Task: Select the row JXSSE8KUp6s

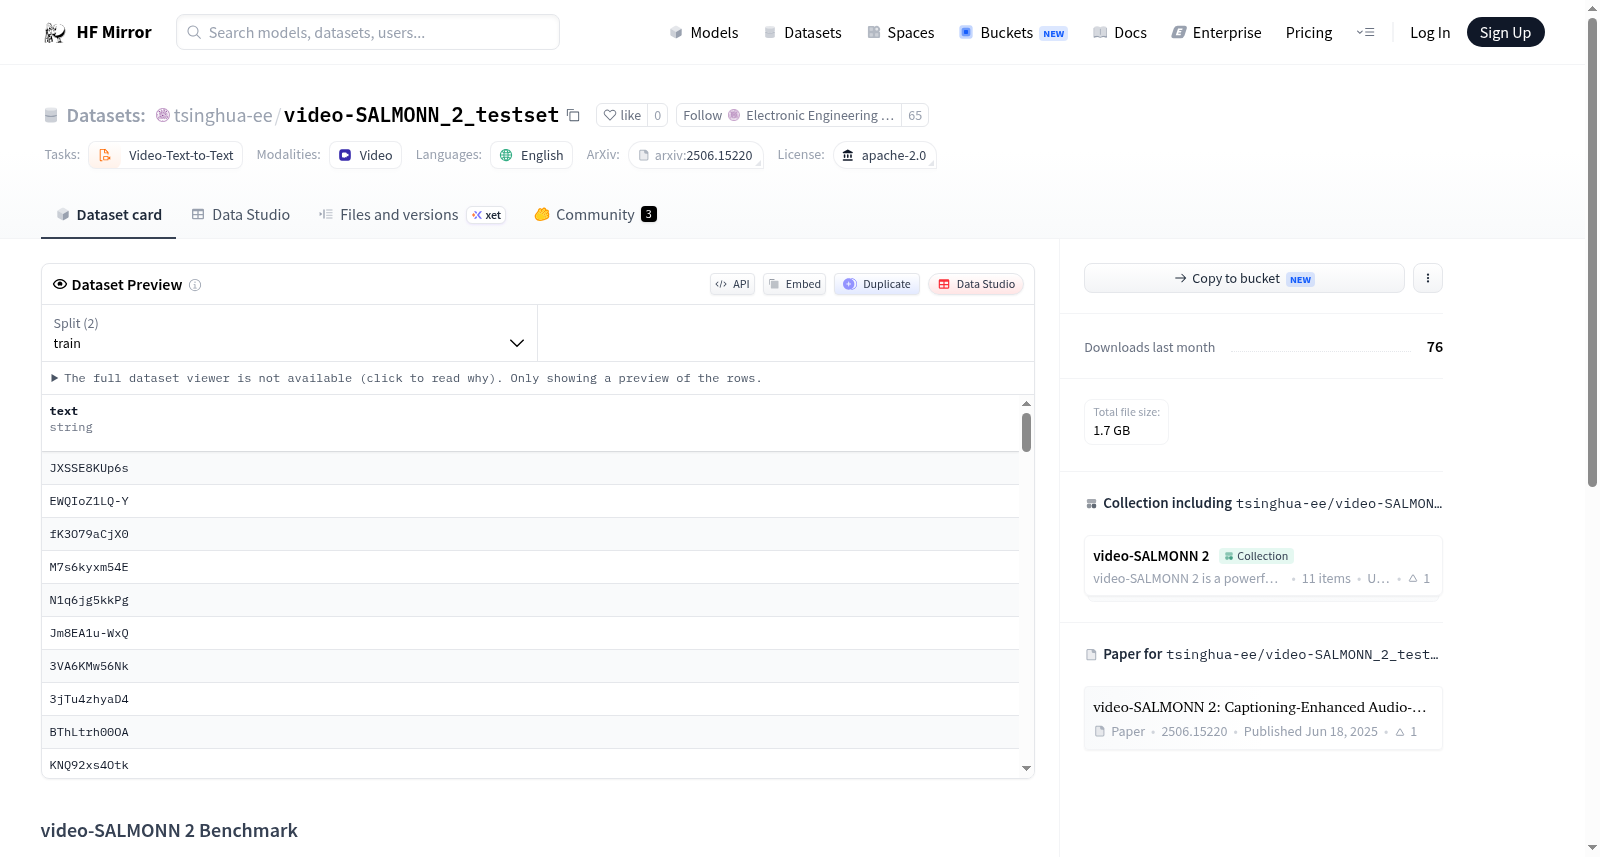Action: coord(530,468)
